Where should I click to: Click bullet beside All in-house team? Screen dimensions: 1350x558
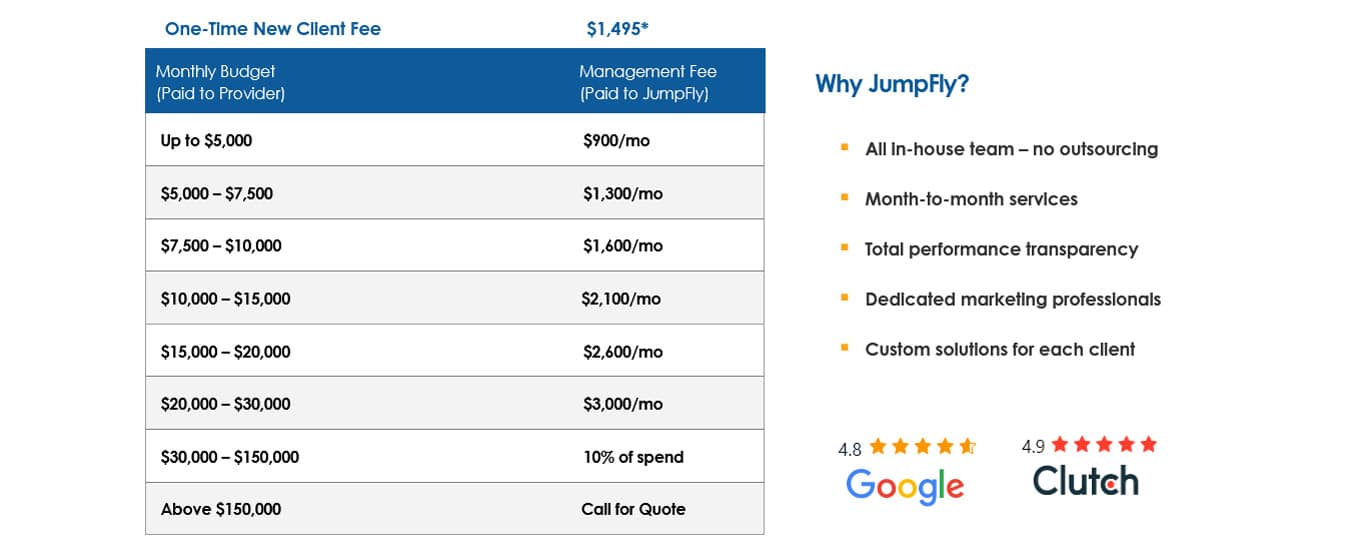(845, 148)
